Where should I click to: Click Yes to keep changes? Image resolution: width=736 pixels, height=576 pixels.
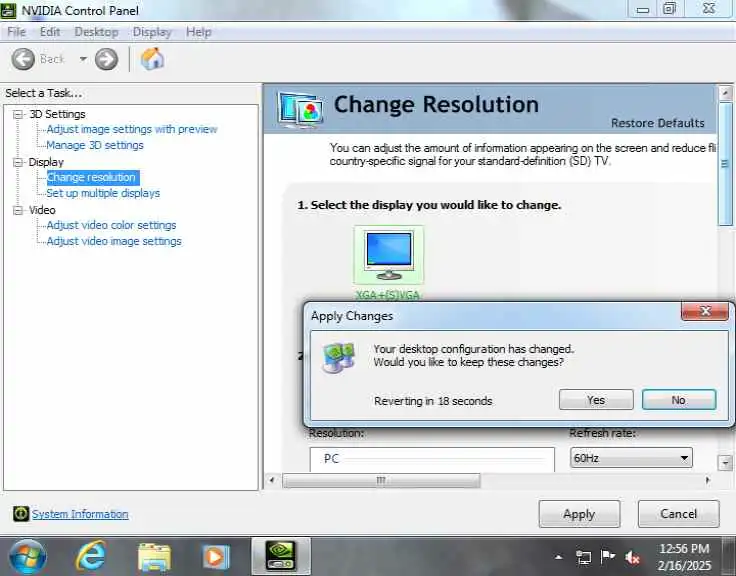(x=596, y=400)
